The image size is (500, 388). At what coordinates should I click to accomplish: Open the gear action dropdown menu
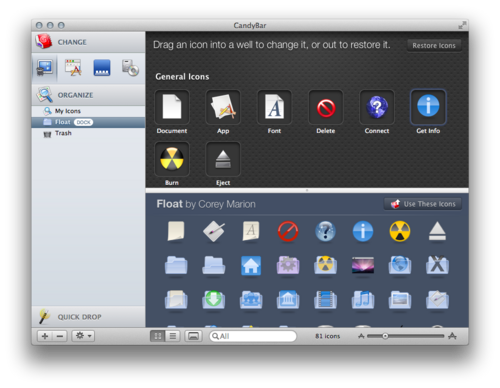tap(83, 336)
